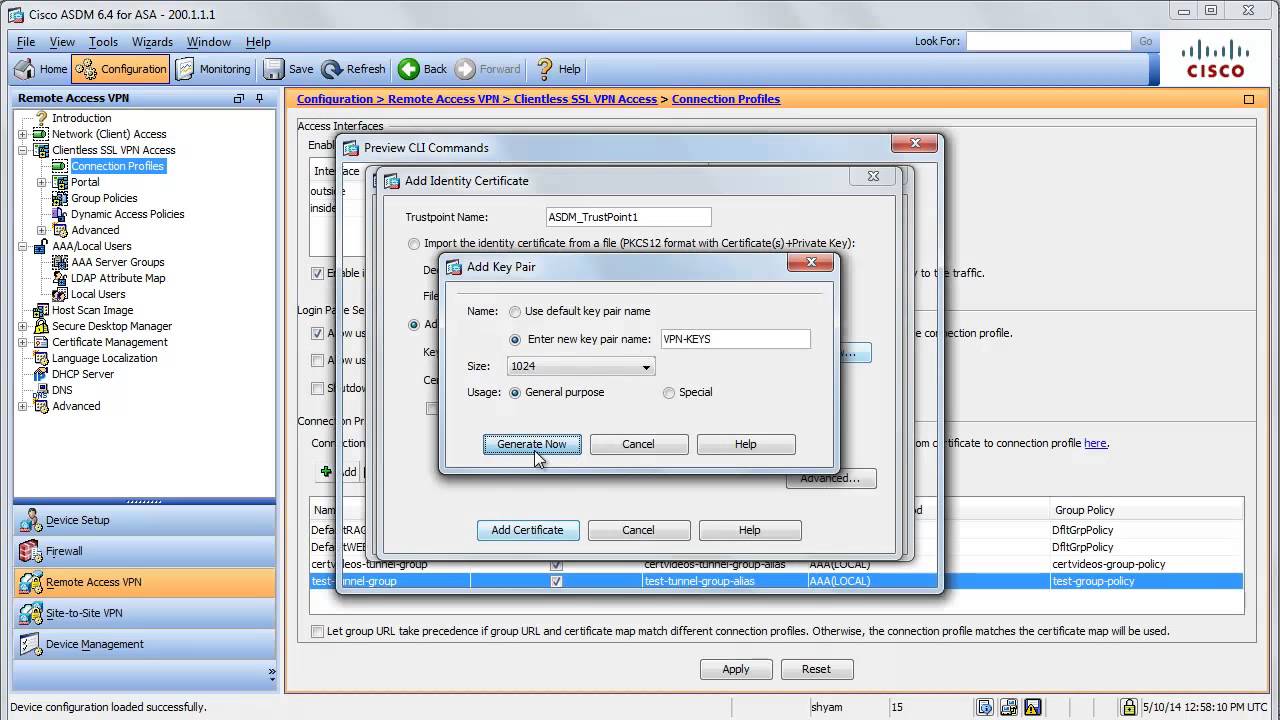Collapse Clientless SSL VPN Access node
Screen dimensions: 1280x720
point(23,150)
